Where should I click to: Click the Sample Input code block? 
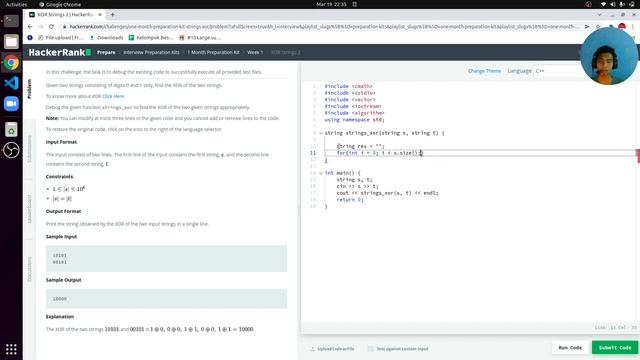pos(166,259)
